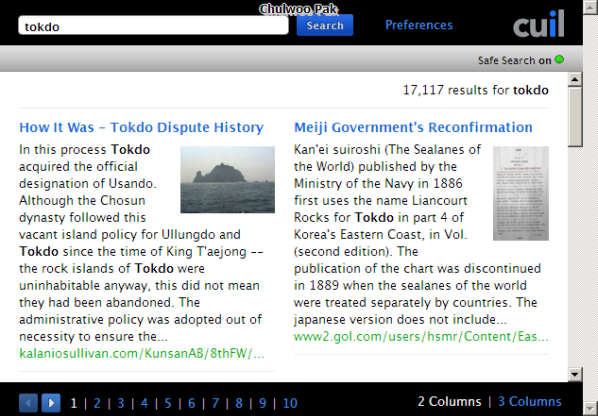598x416 pixels.
Task: Go to the previous results page arrow
Action: pos(28,403)
